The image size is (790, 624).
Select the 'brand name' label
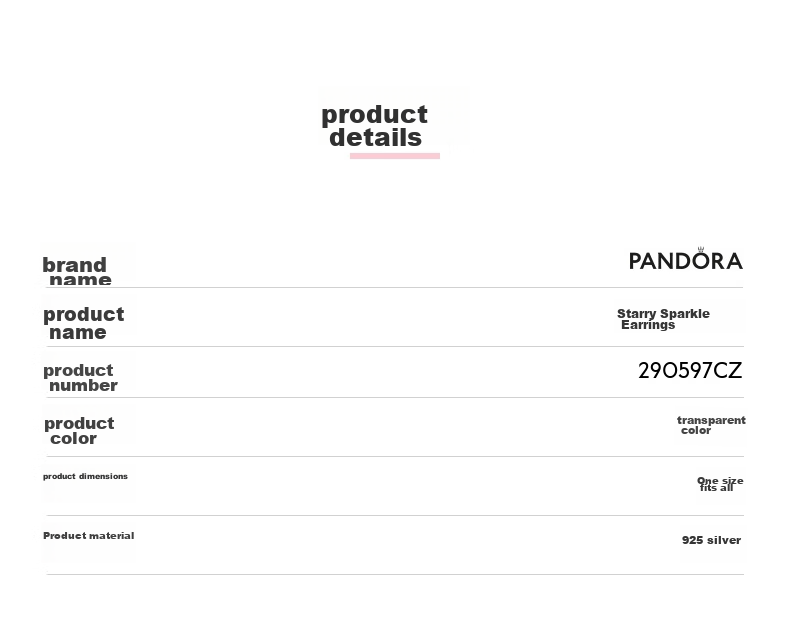77,271
